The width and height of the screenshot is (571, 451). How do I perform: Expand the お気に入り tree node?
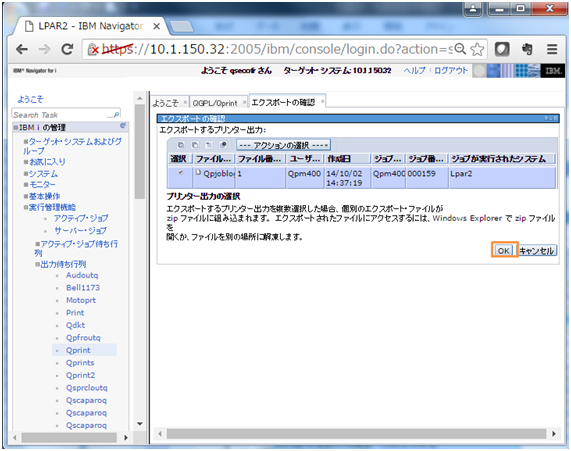click(x=26, y=161)
